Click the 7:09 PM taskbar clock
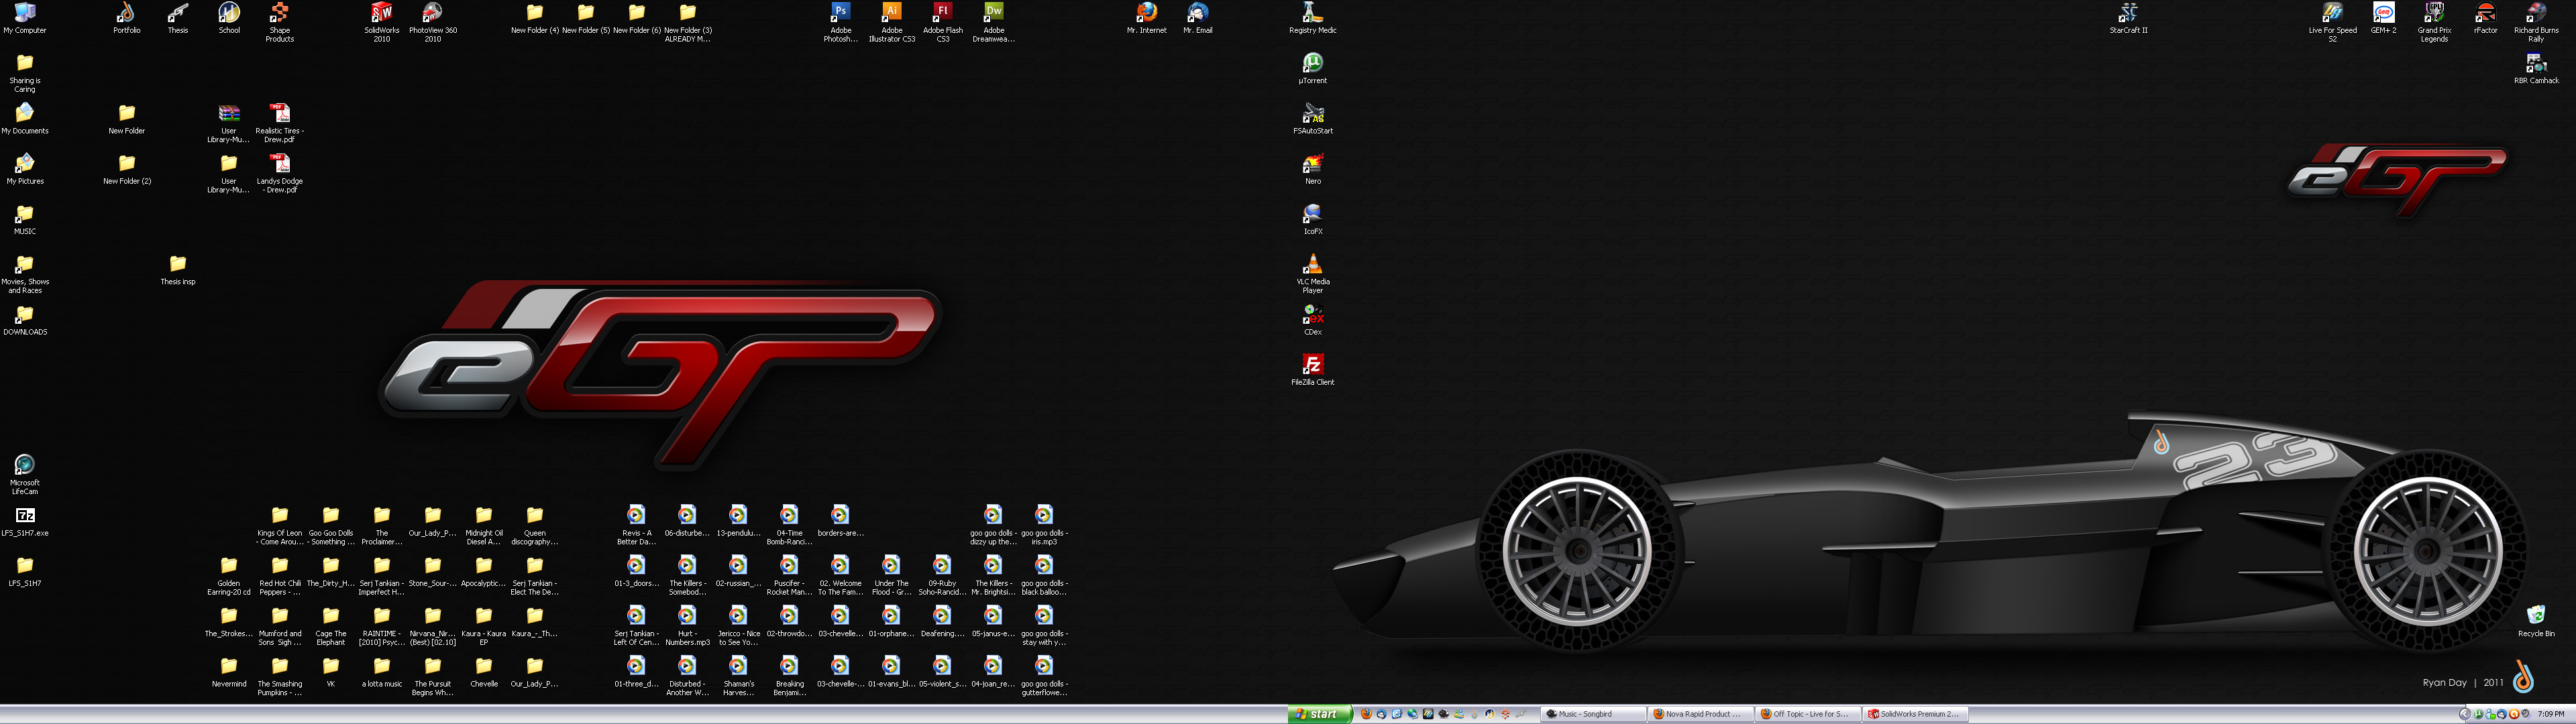 (x=2551, y=714)
